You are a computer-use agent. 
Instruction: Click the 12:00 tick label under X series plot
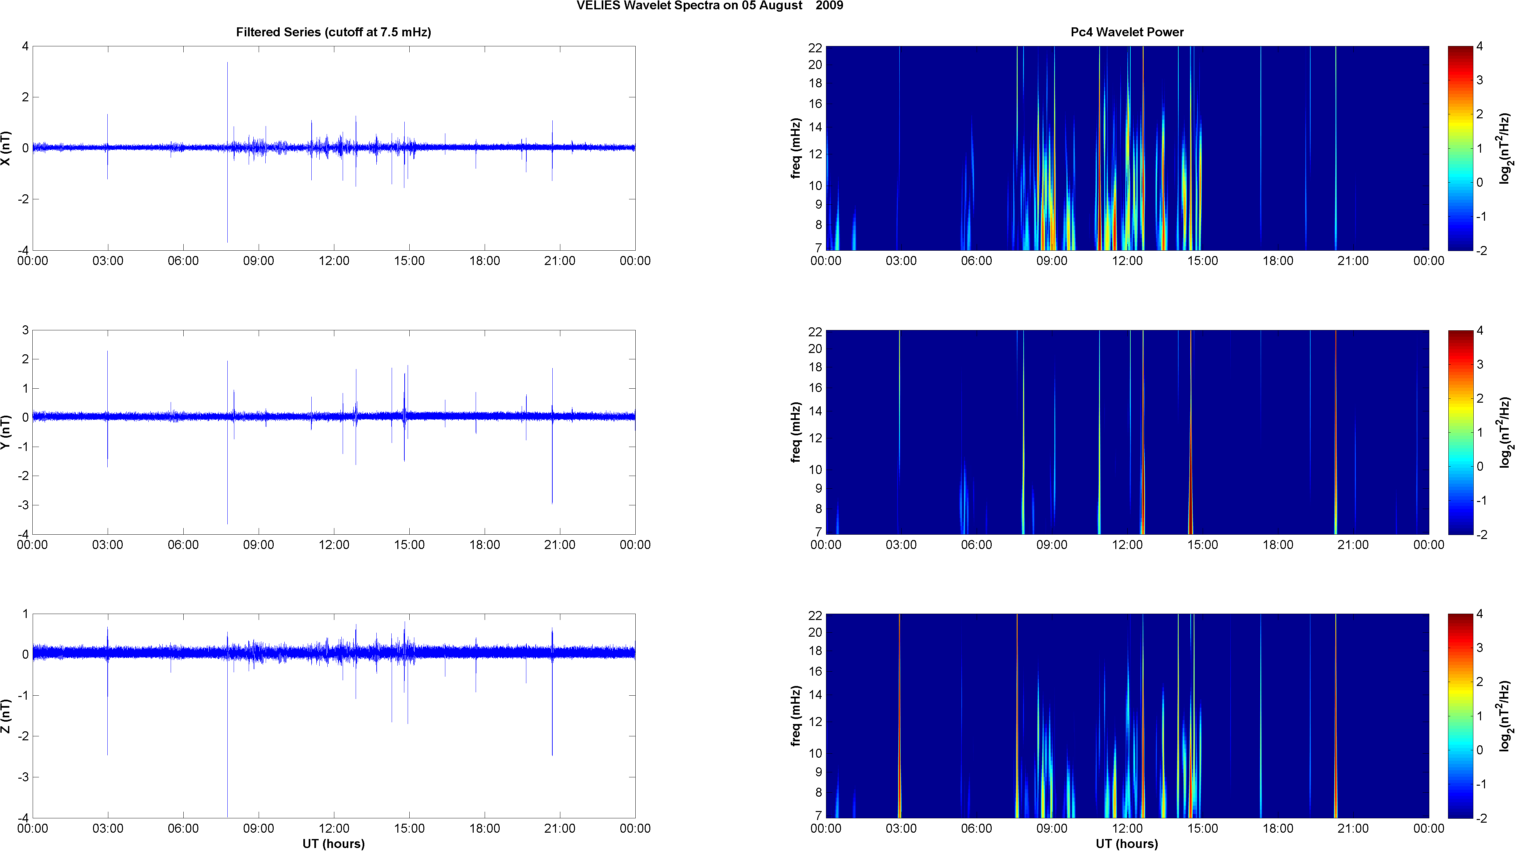[x=334, y=261]
